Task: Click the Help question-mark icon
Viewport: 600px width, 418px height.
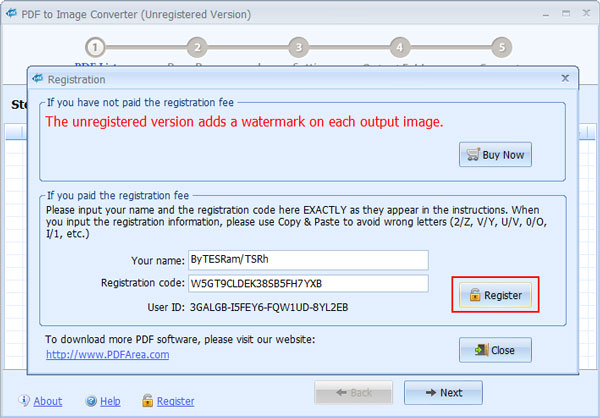Action: click(91, 401)
